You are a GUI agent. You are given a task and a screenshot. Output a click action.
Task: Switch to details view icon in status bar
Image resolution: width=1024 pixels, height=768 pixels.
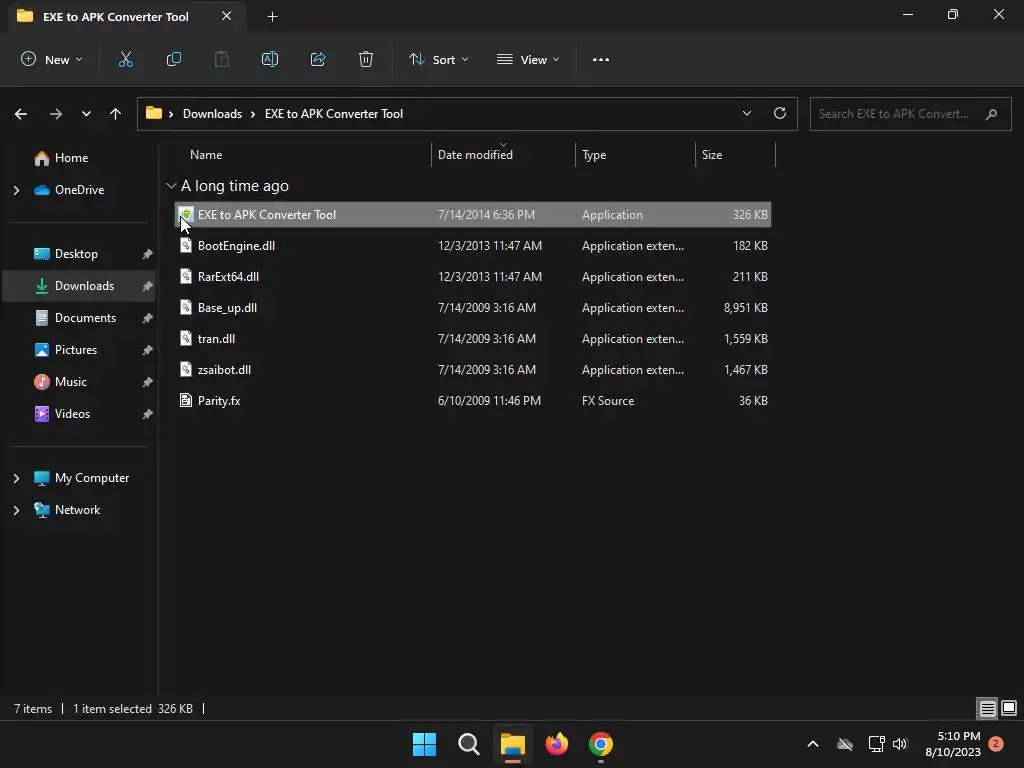click(x=987, y=708)
